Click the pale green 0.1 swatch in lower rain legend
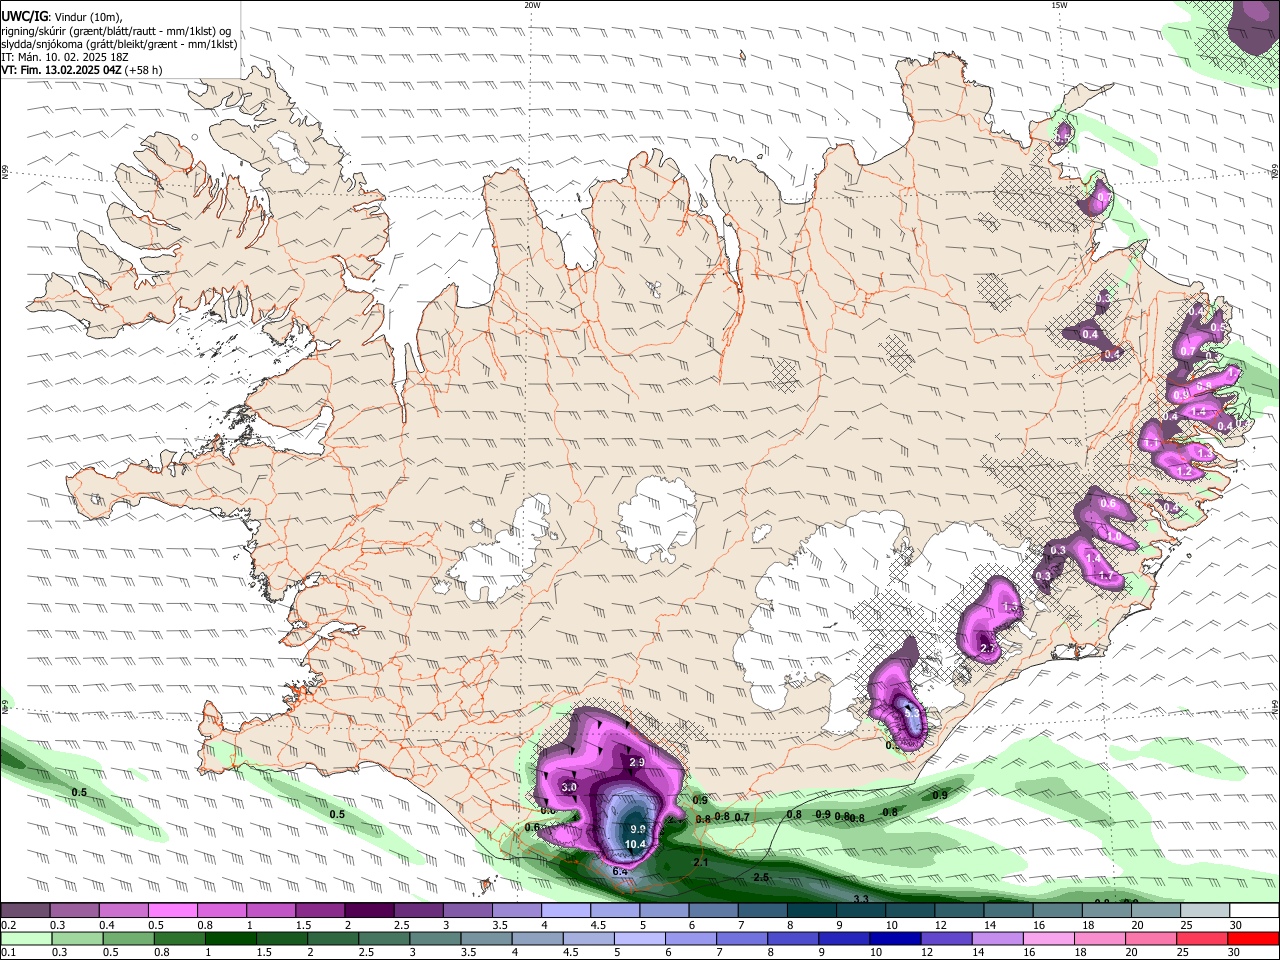 point(25,938)
